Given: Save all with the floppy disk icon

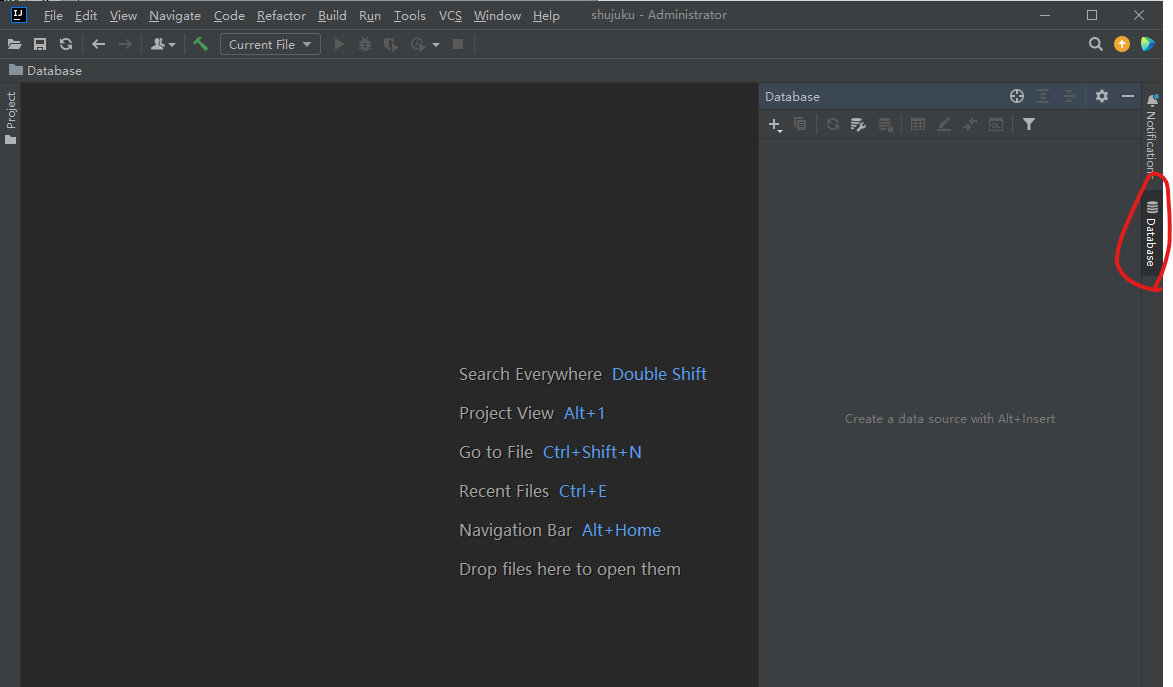Looking at the screenshot, I should (x=40, y=44).
